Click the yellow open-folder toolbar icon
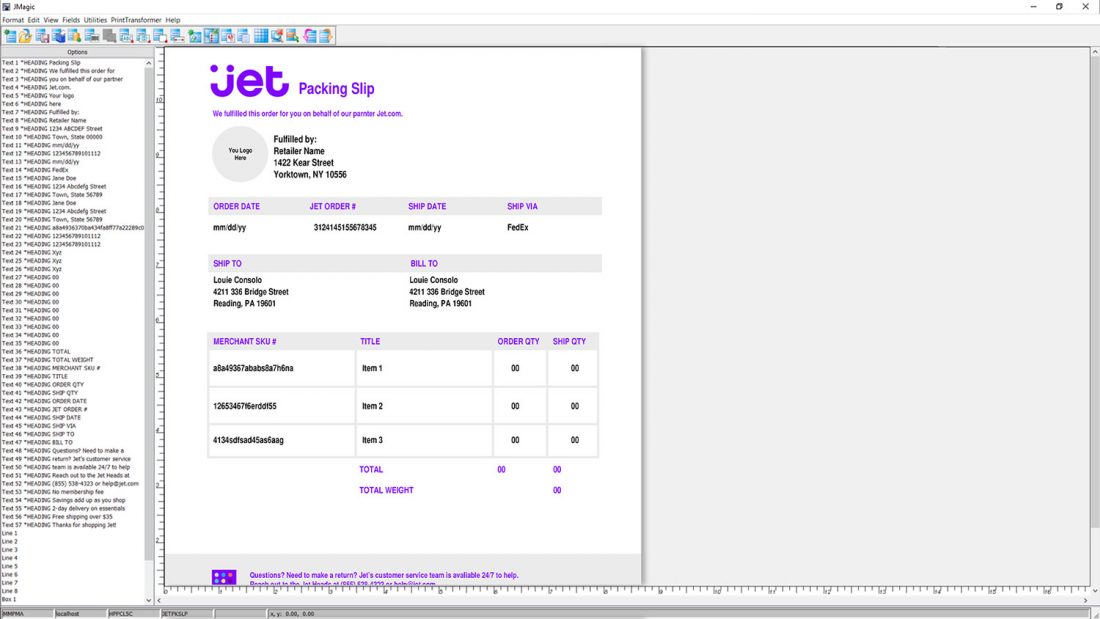1100x619 pixels. coord(25,35)
